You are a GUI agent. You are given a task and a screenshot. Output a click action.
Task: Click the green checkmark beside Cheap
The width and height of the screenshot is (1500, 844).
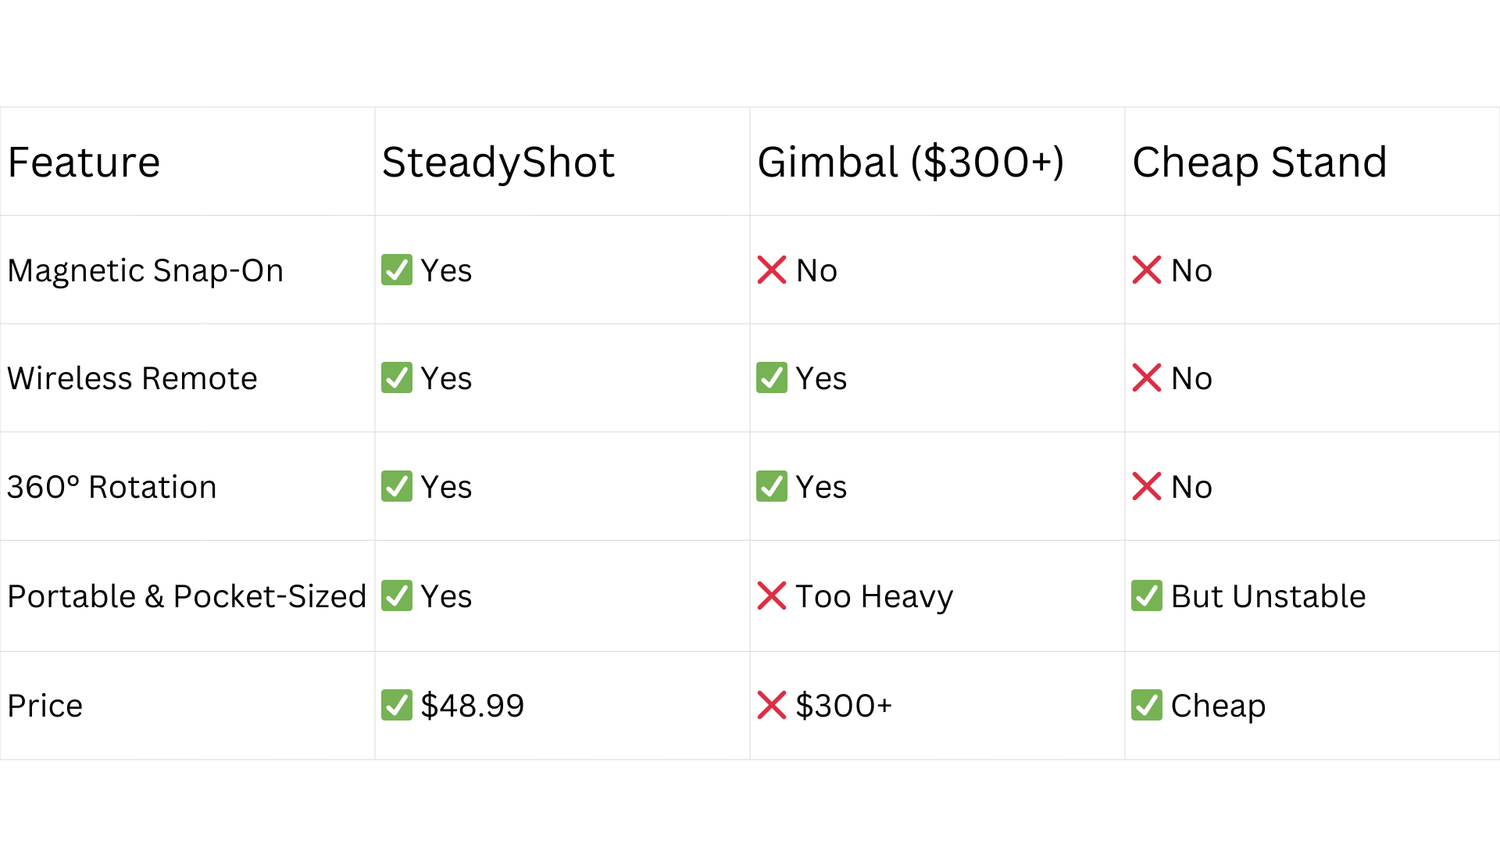pyautogui.click(x=1147, y=705)
